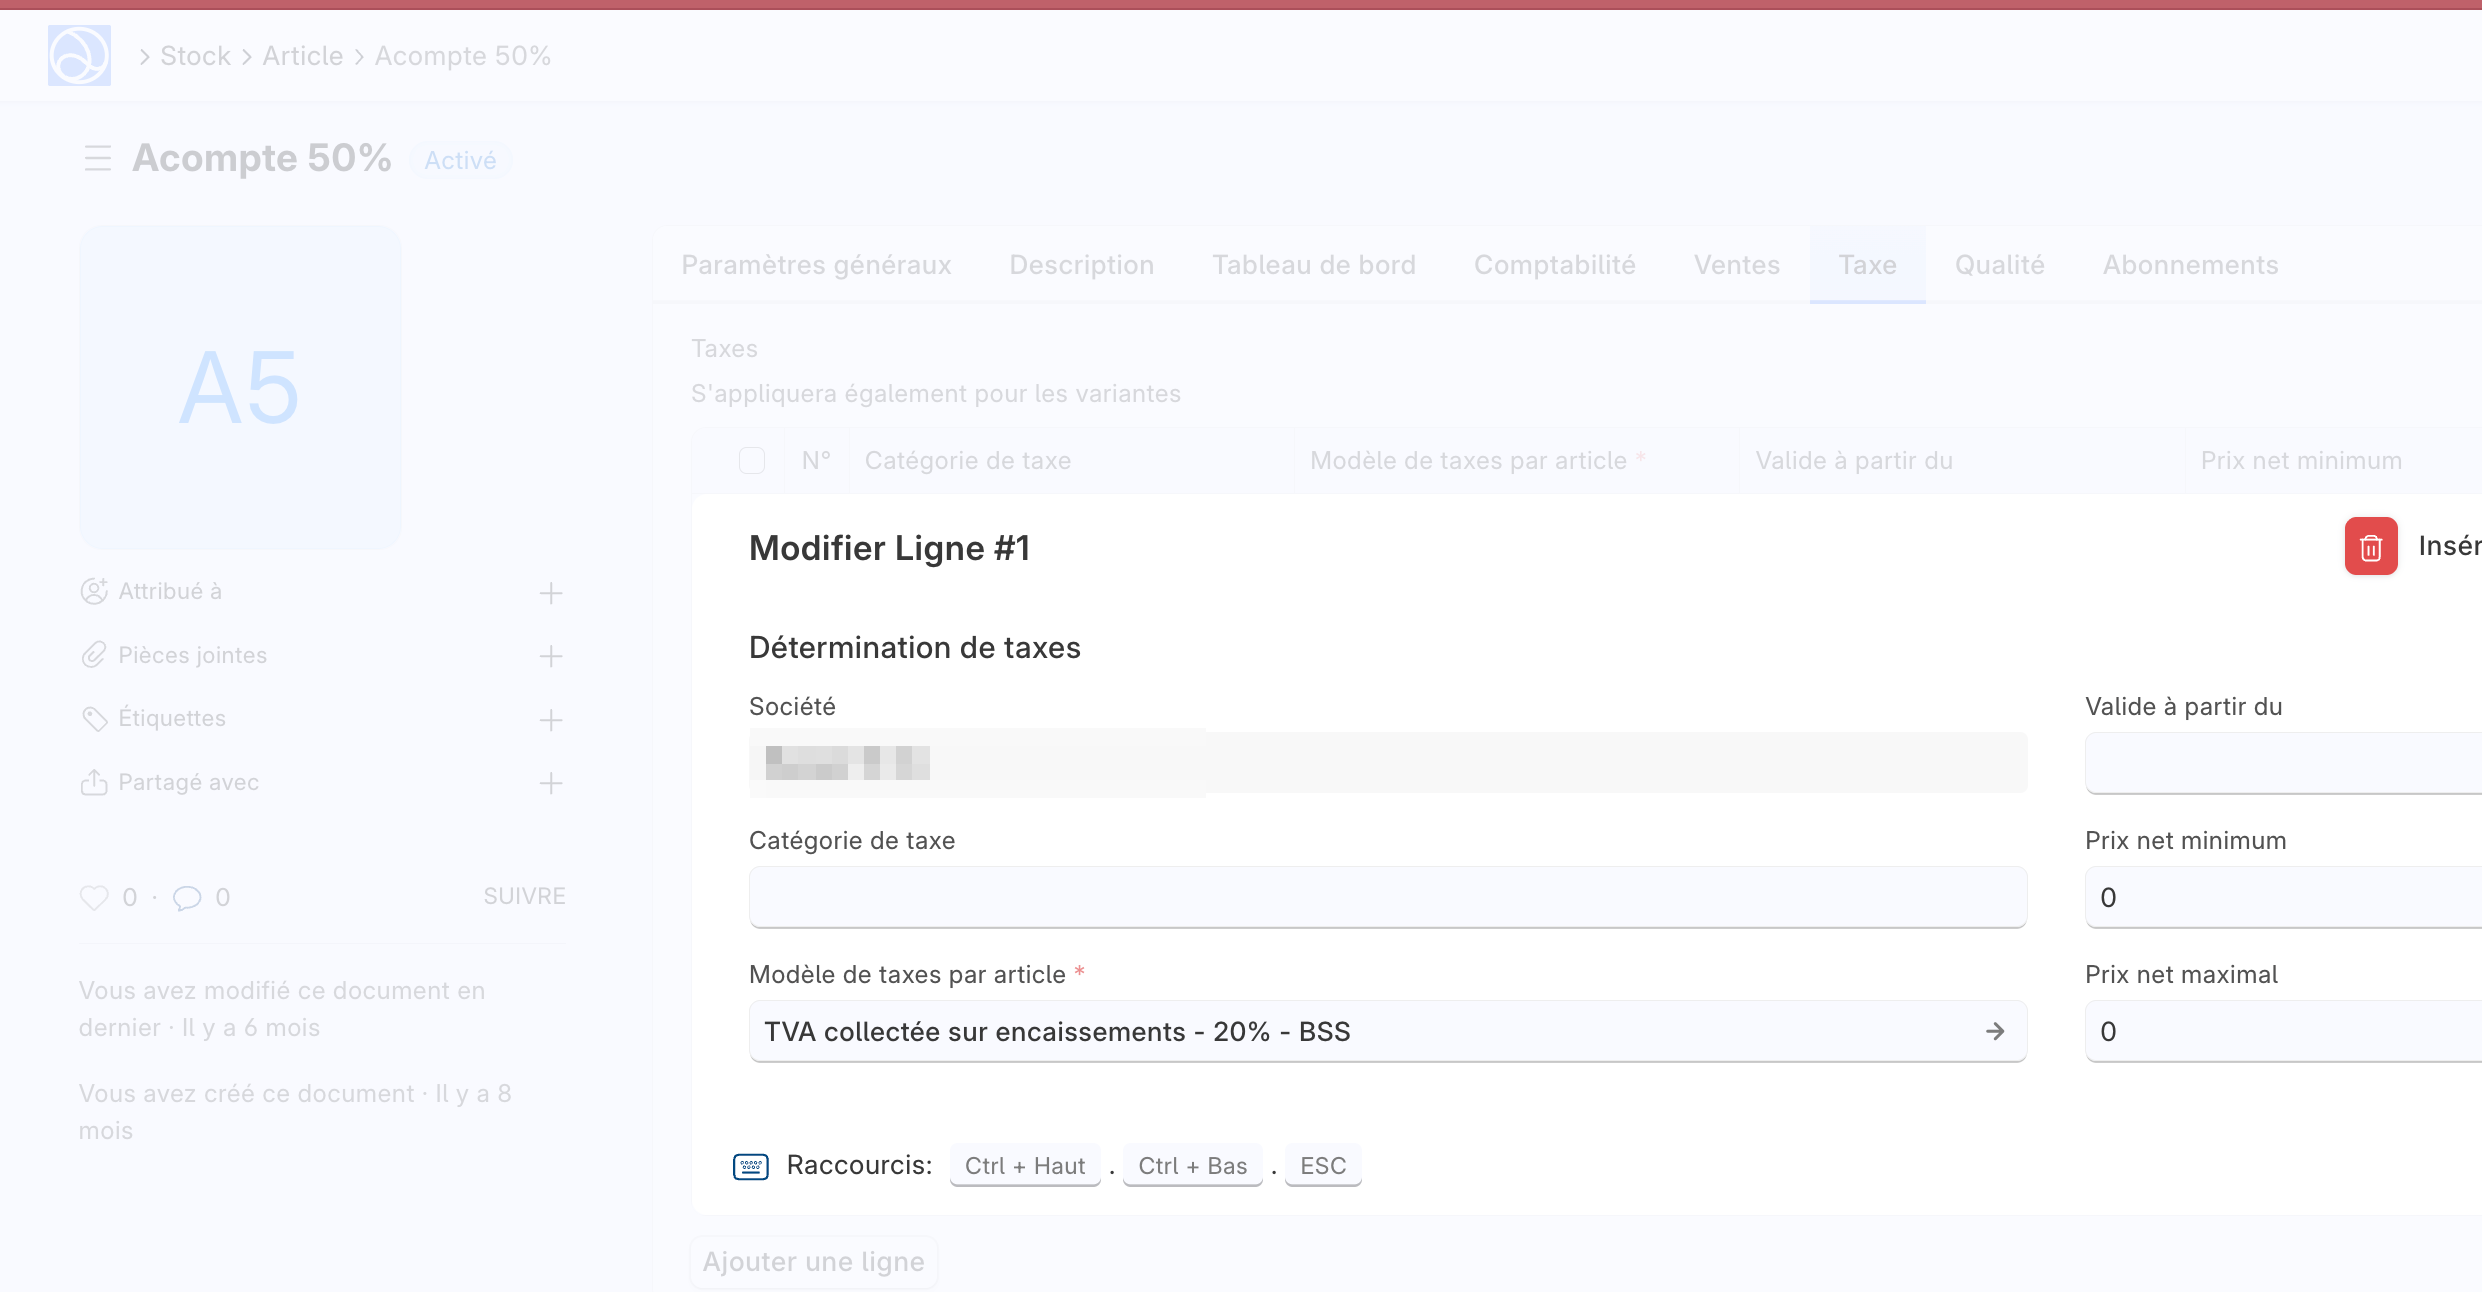Open Catégorie de taxe link field
The image size is (2482, 1292).
tap(1387, 897)
